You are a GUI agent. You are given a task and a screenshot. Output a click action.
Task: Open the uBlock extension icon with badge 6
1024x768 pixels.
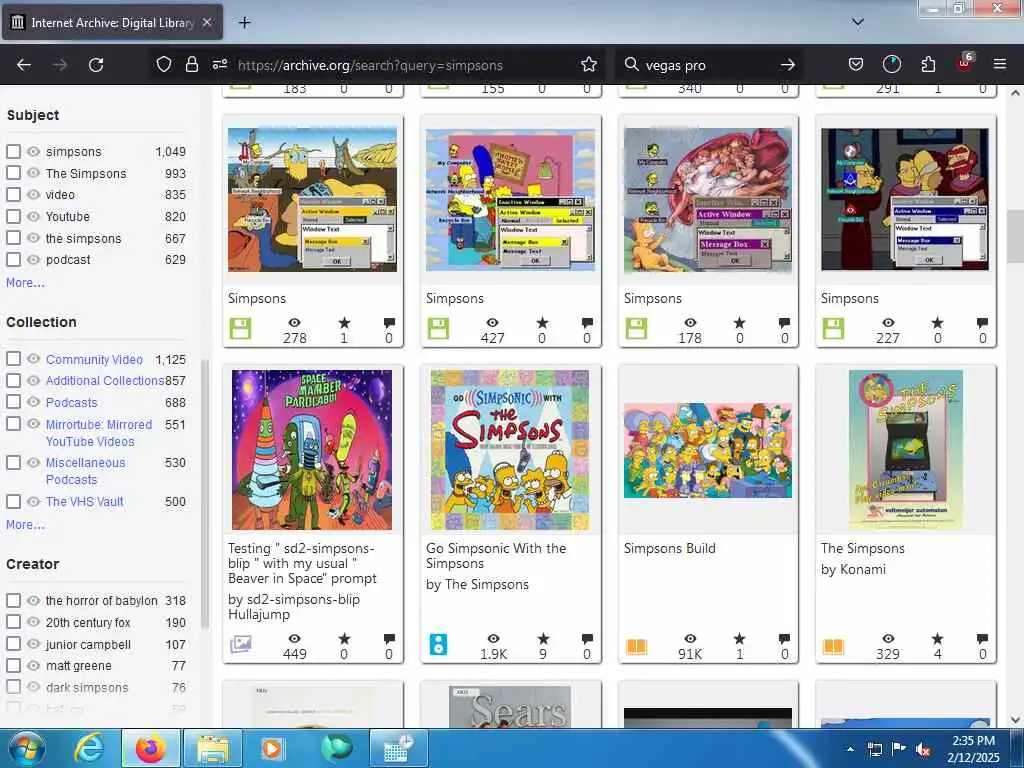[965, 63]
